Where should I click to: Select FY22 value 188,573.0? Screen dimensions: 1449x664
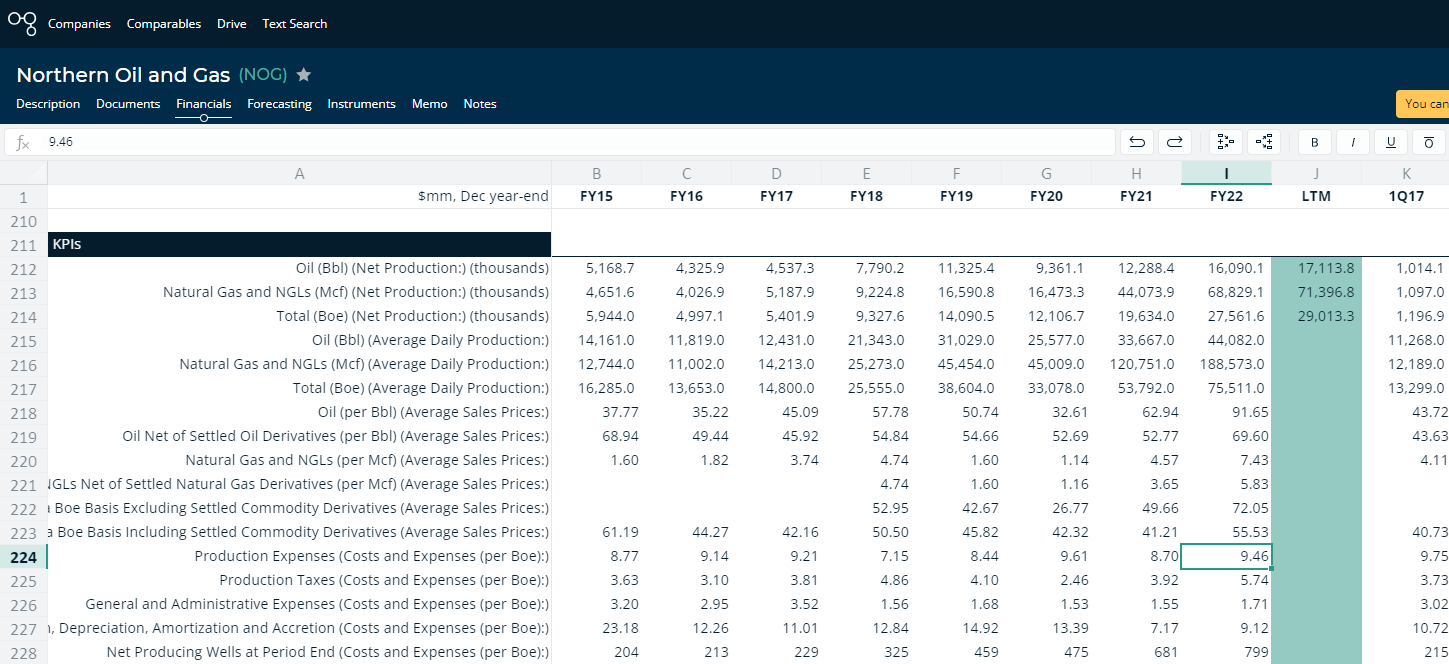1226,364
